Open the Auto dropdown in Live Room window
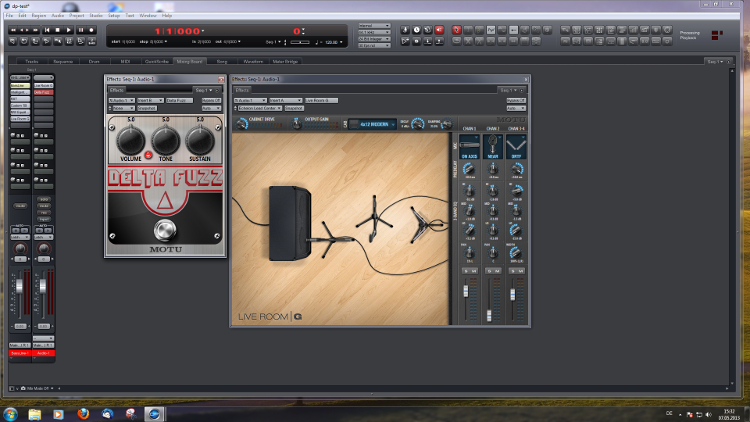The width and height of the screenshot is (750, 422). 516,108
